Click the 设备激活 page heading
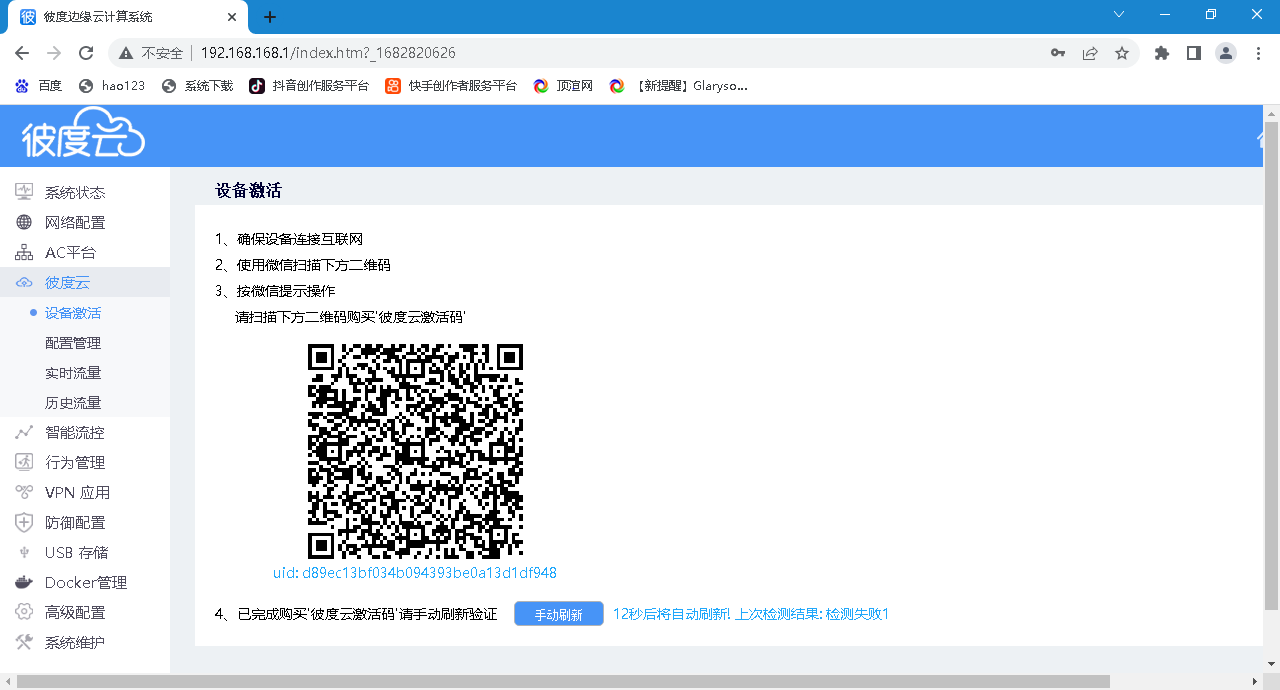Viewport: 1280px width, 690px height. pos(248,191)
